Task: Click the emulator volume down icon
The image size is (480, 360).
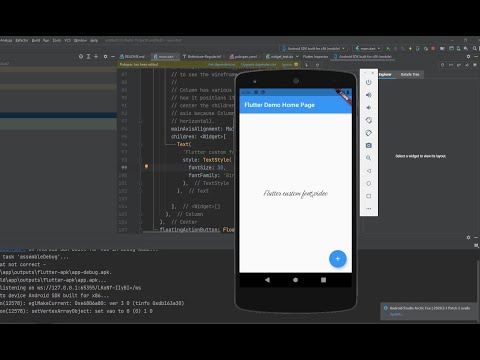Action: (369, 108)
